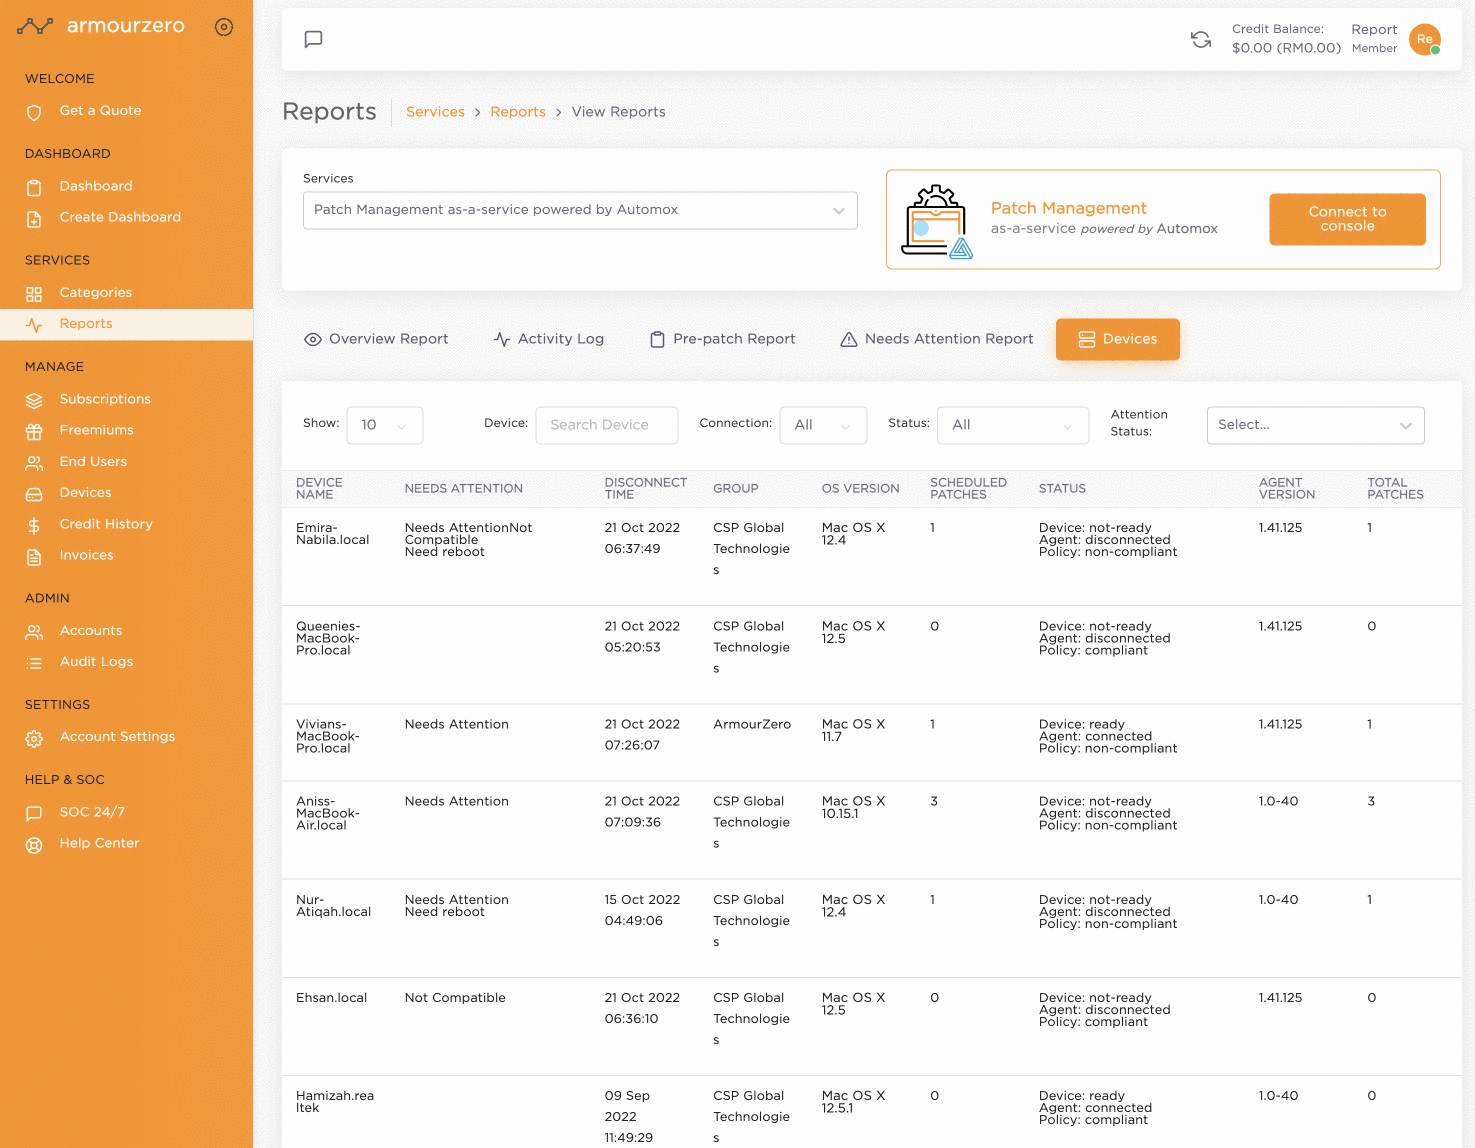Viewport: 1475px width, 1148px height.
Task: Click the Reports breadcrumb link
Action: 518,112
